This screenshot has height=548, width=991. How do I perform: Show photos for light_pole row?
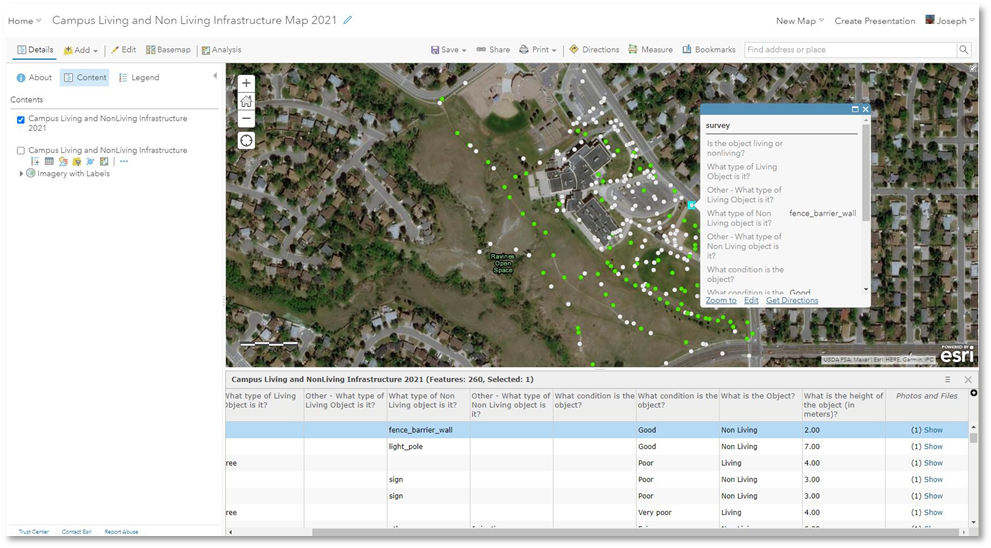[x=933, y=446]
